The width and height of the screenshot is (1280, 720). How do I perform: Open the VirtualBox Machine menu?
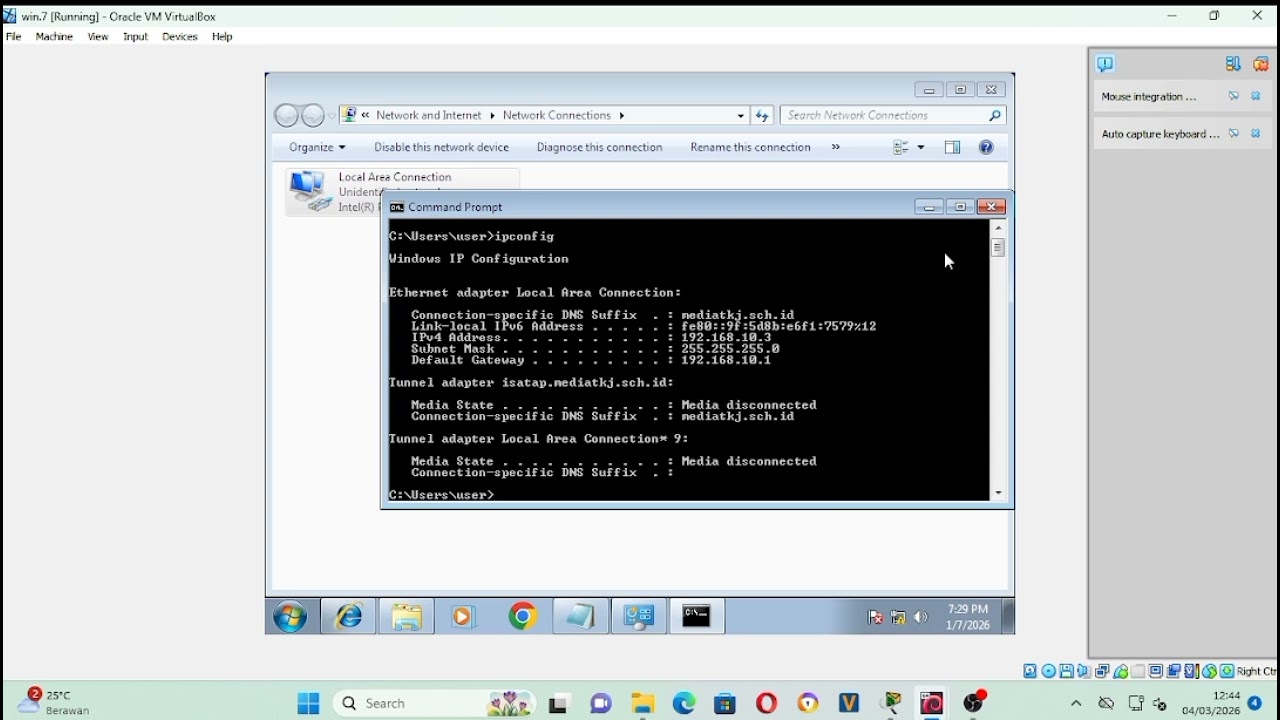click(x=54, y=37)
